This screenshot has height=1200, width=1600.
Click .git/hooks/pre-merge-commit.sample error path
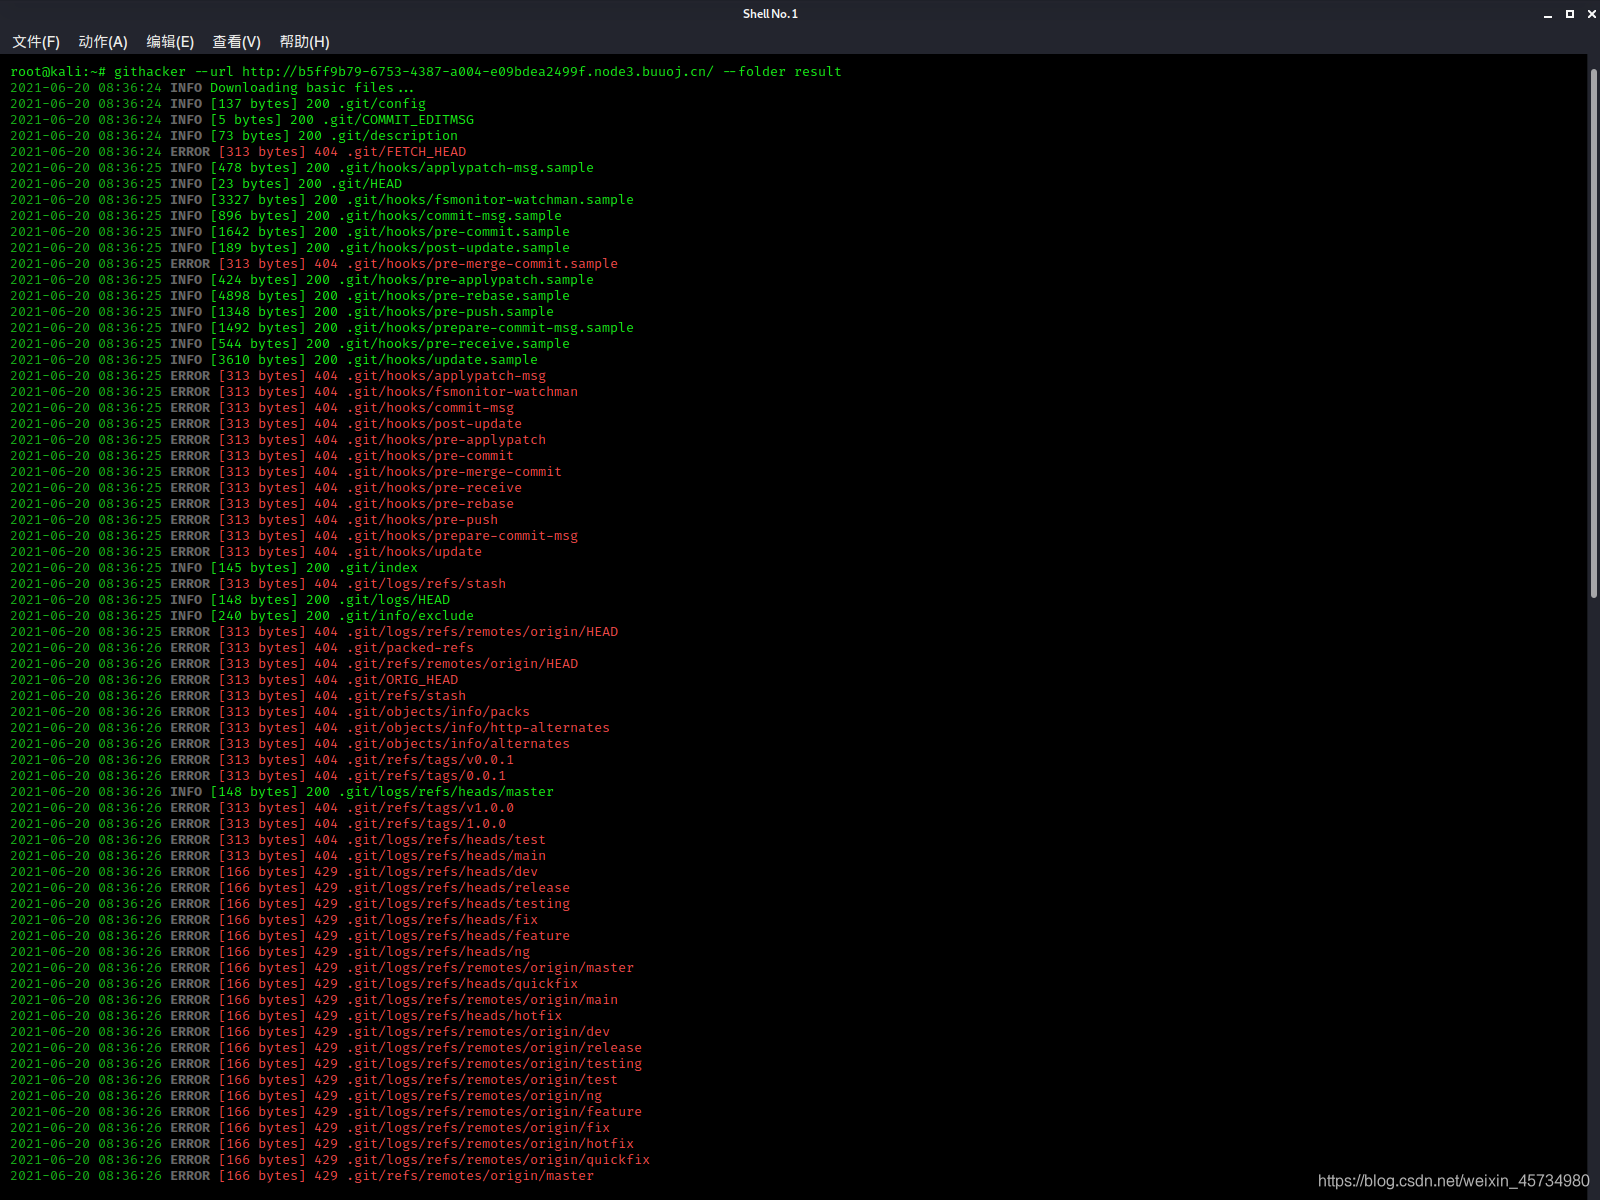[x=482, y=264]
